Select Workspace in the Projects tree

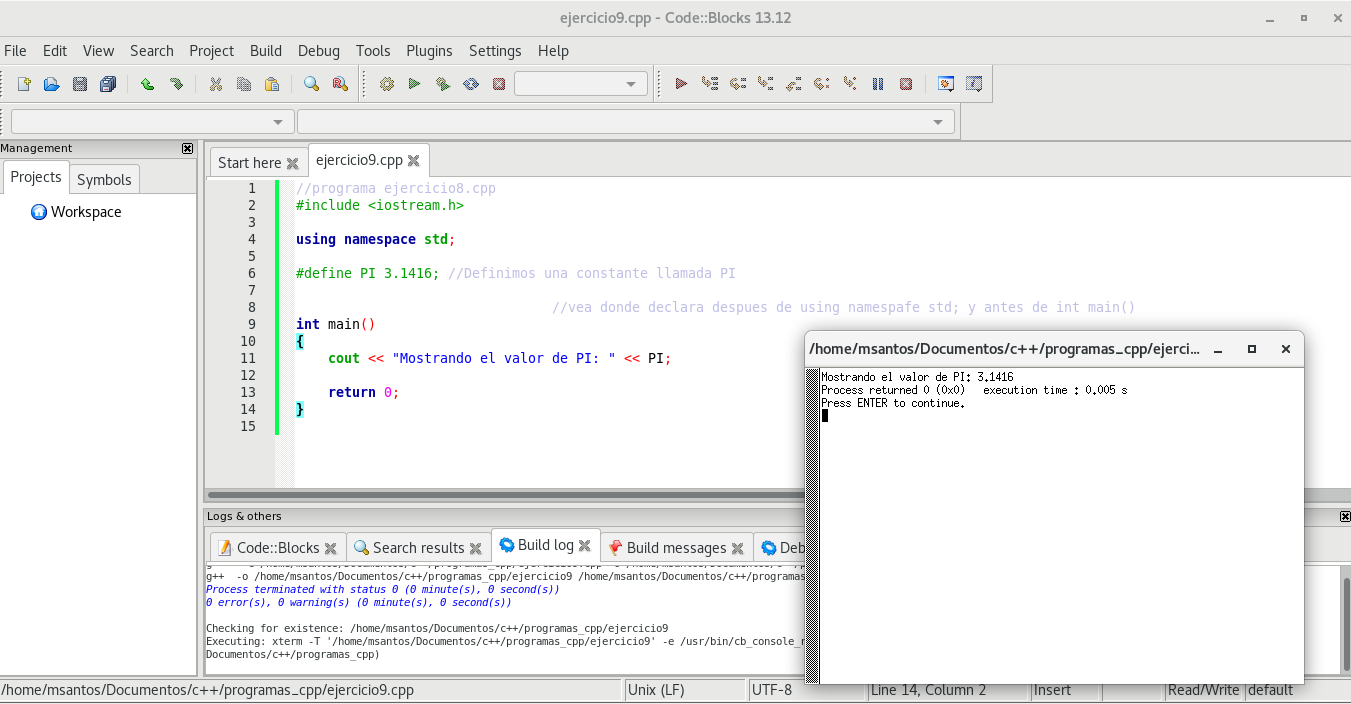click(x=86, y=212)
